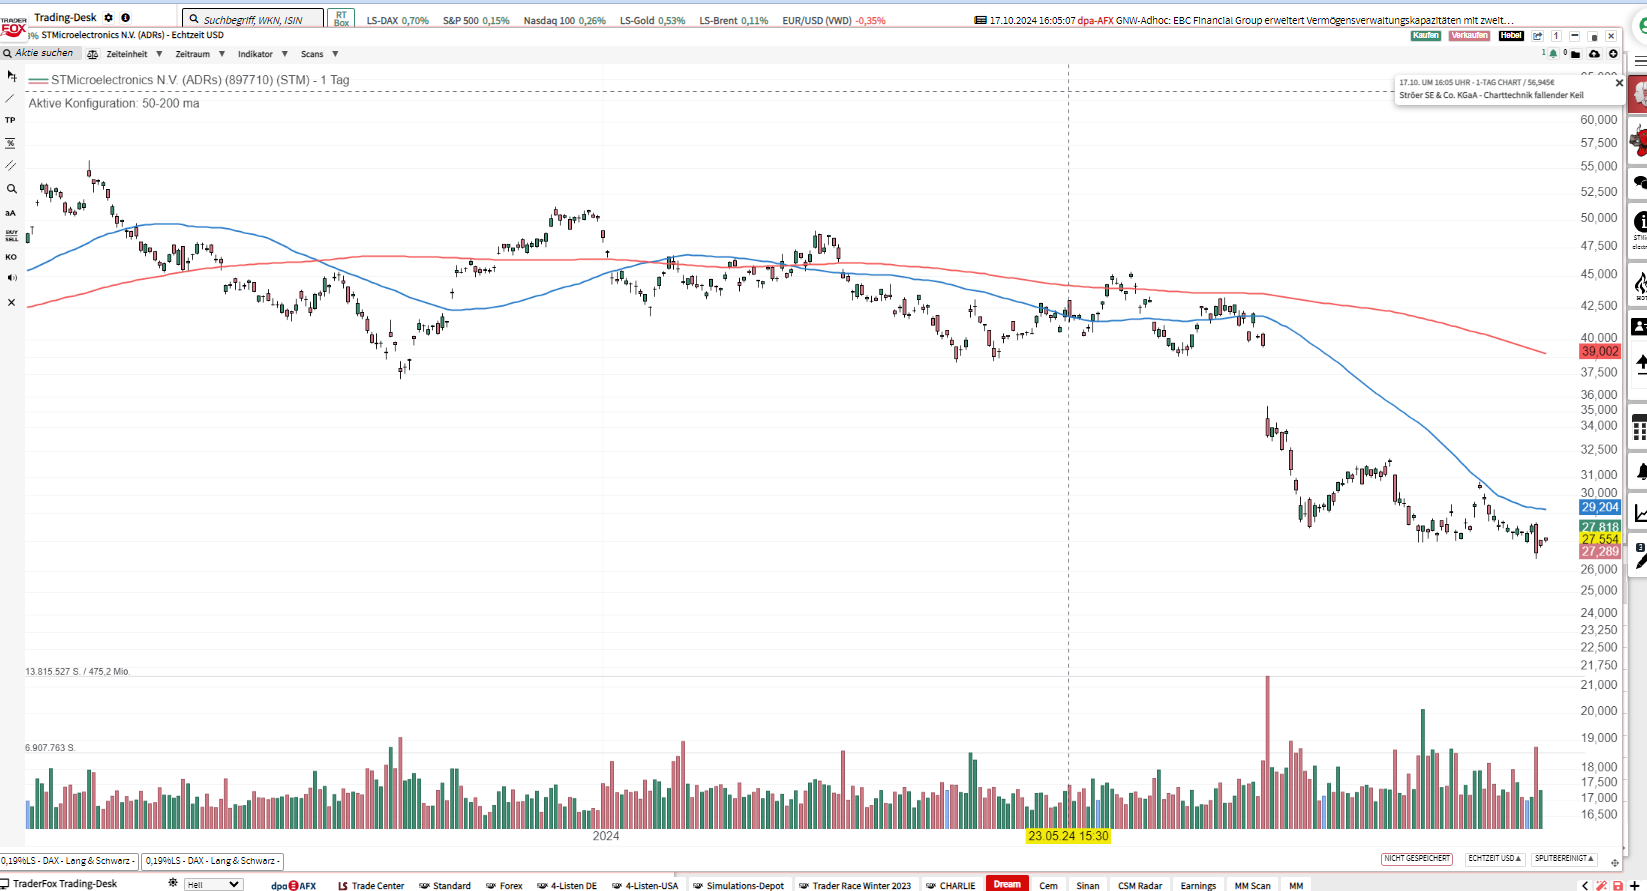
Task: Click the TP take-profit tool
Action: [11, 120]
